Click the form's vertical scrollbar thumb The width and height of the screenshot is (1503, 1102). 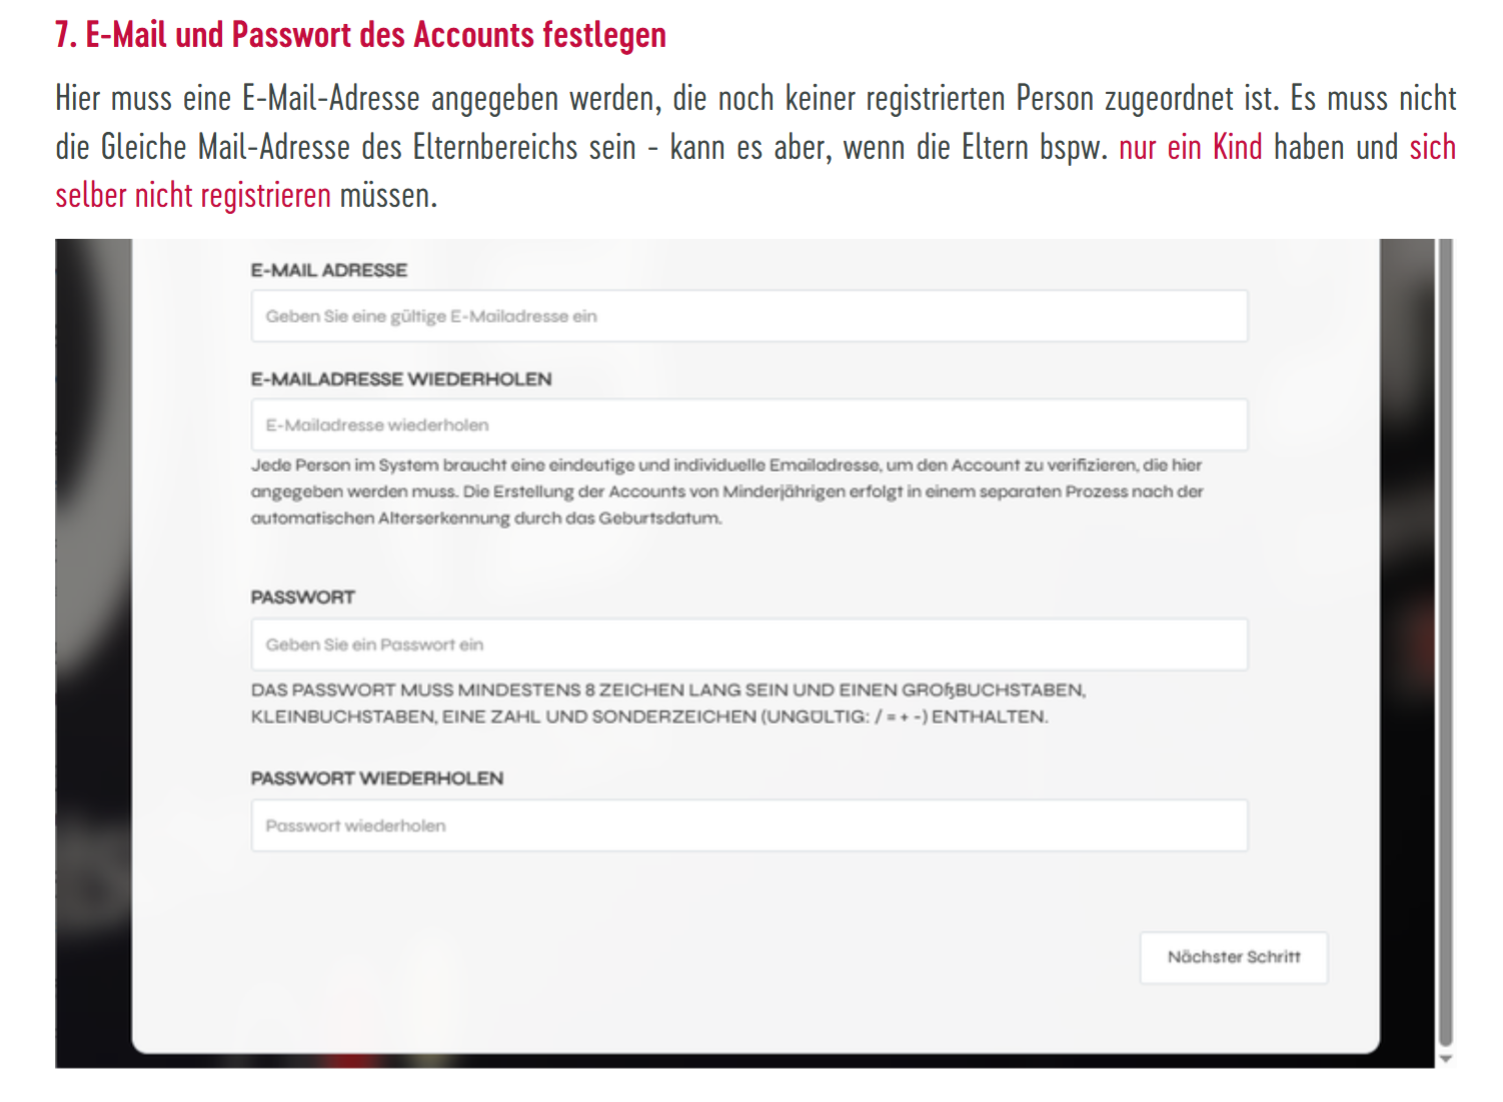click(x=1445, y=642)
